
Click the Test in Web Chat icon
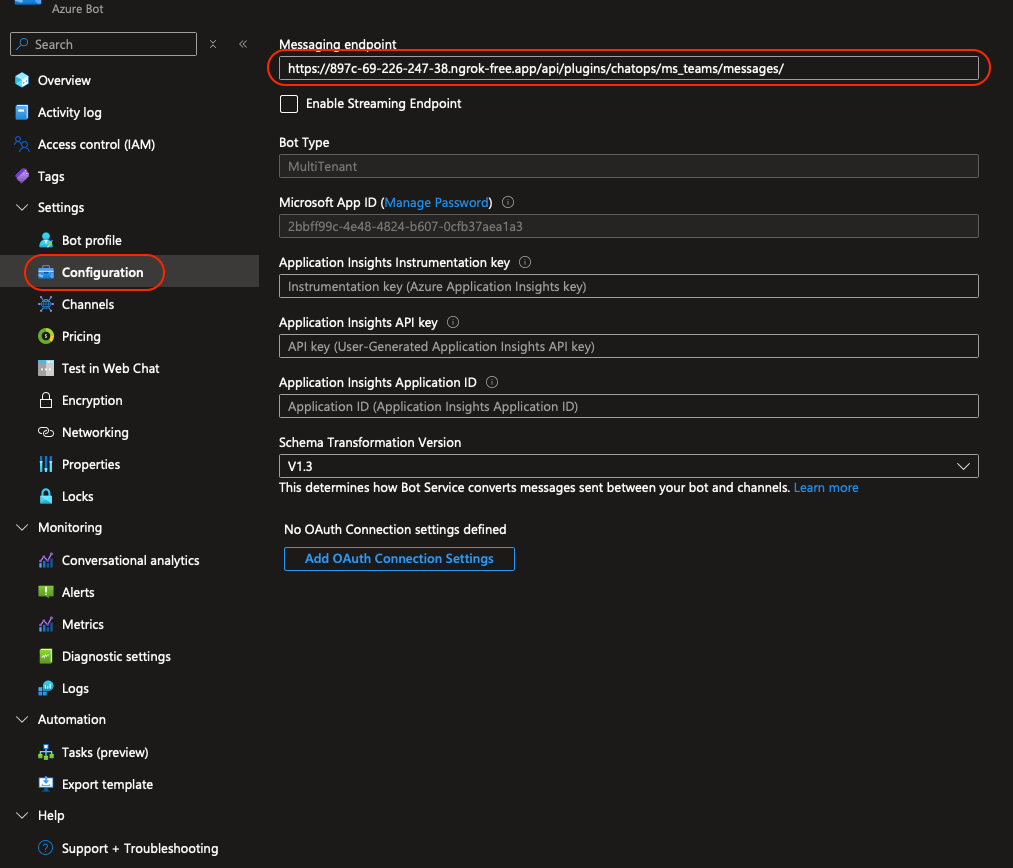[46, 368]
